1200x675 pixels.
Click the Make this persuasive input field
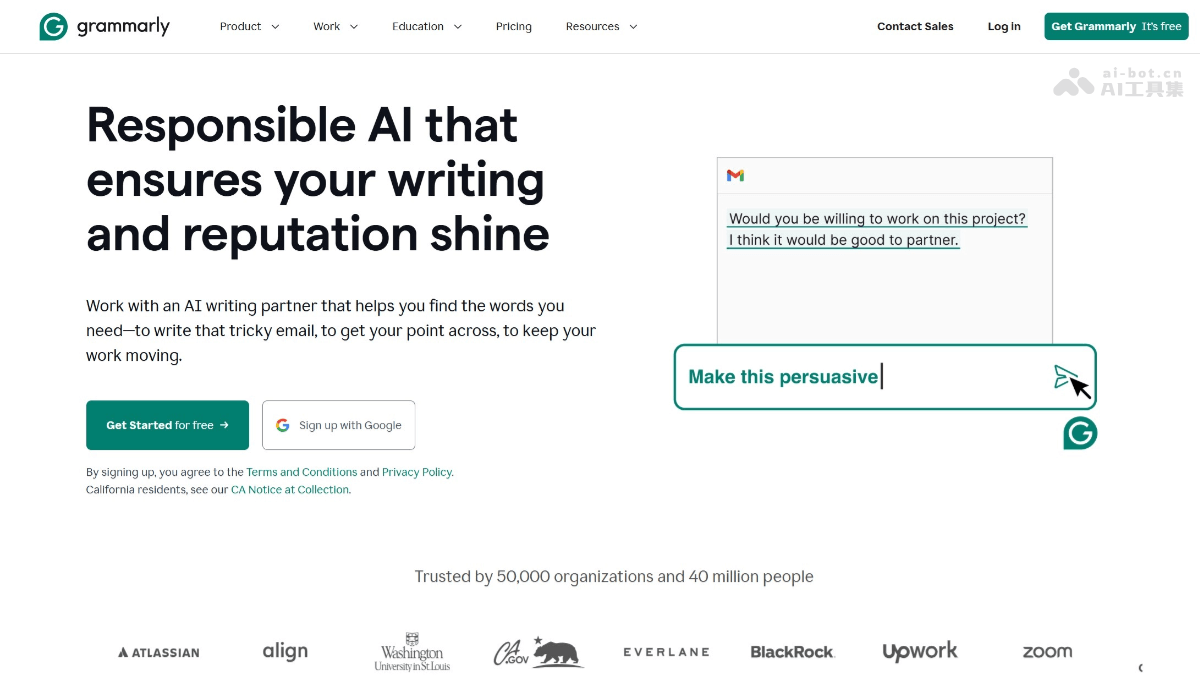[860, 377]
